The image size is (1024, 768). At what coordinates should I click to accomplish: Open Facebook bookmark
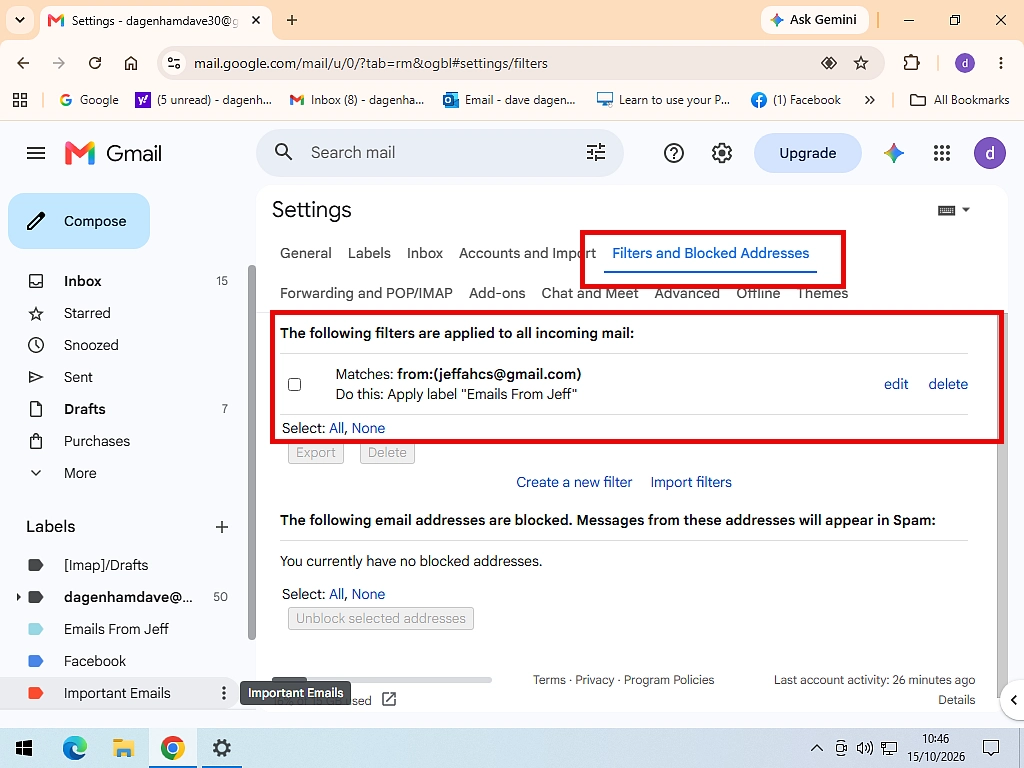[x=795, y=100]
